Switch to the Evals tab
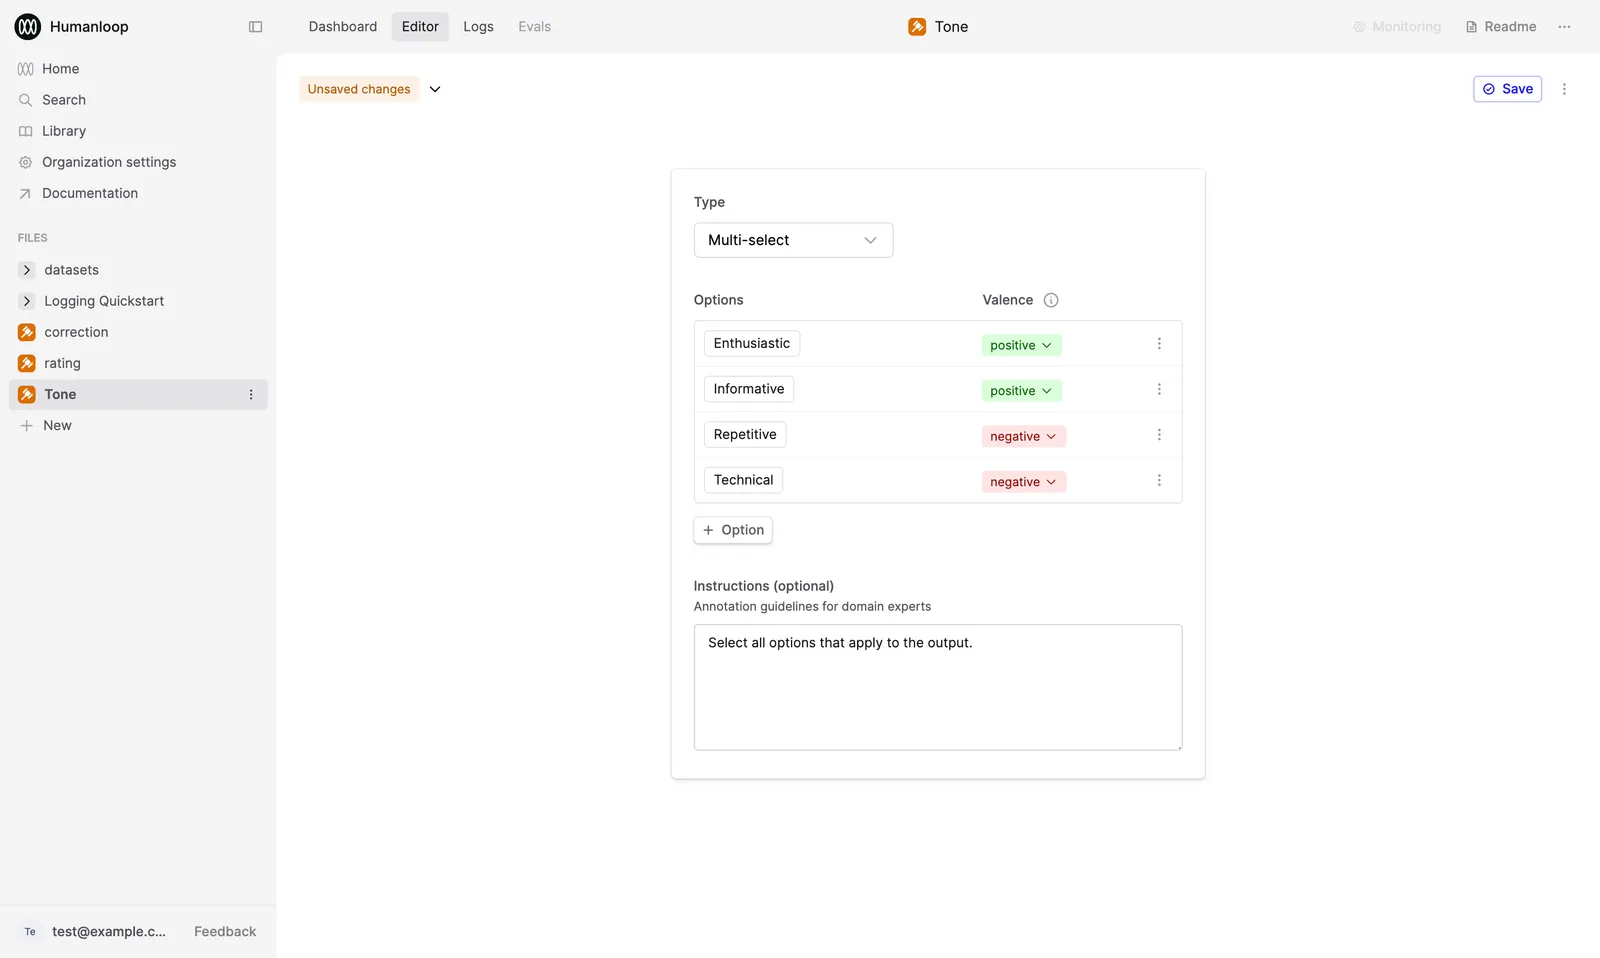The image size is (1600, 958). [x=534, y=27]
